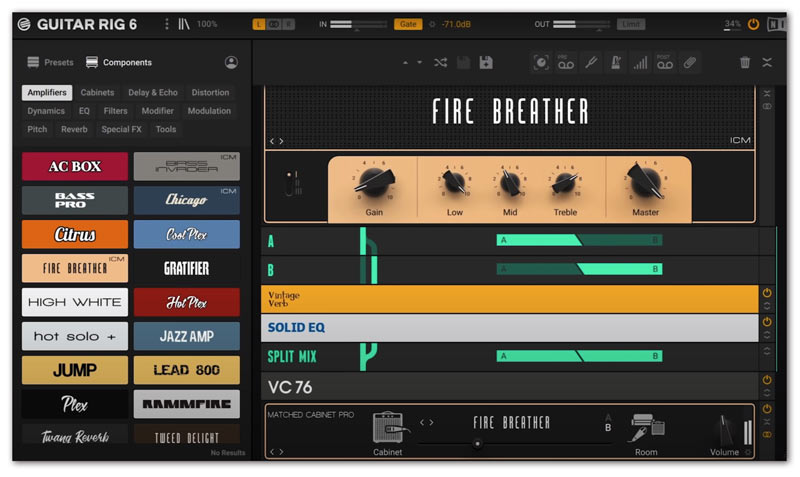Expand the Vintage Verb module
The image size is (800, 477).
coord(767,306)
